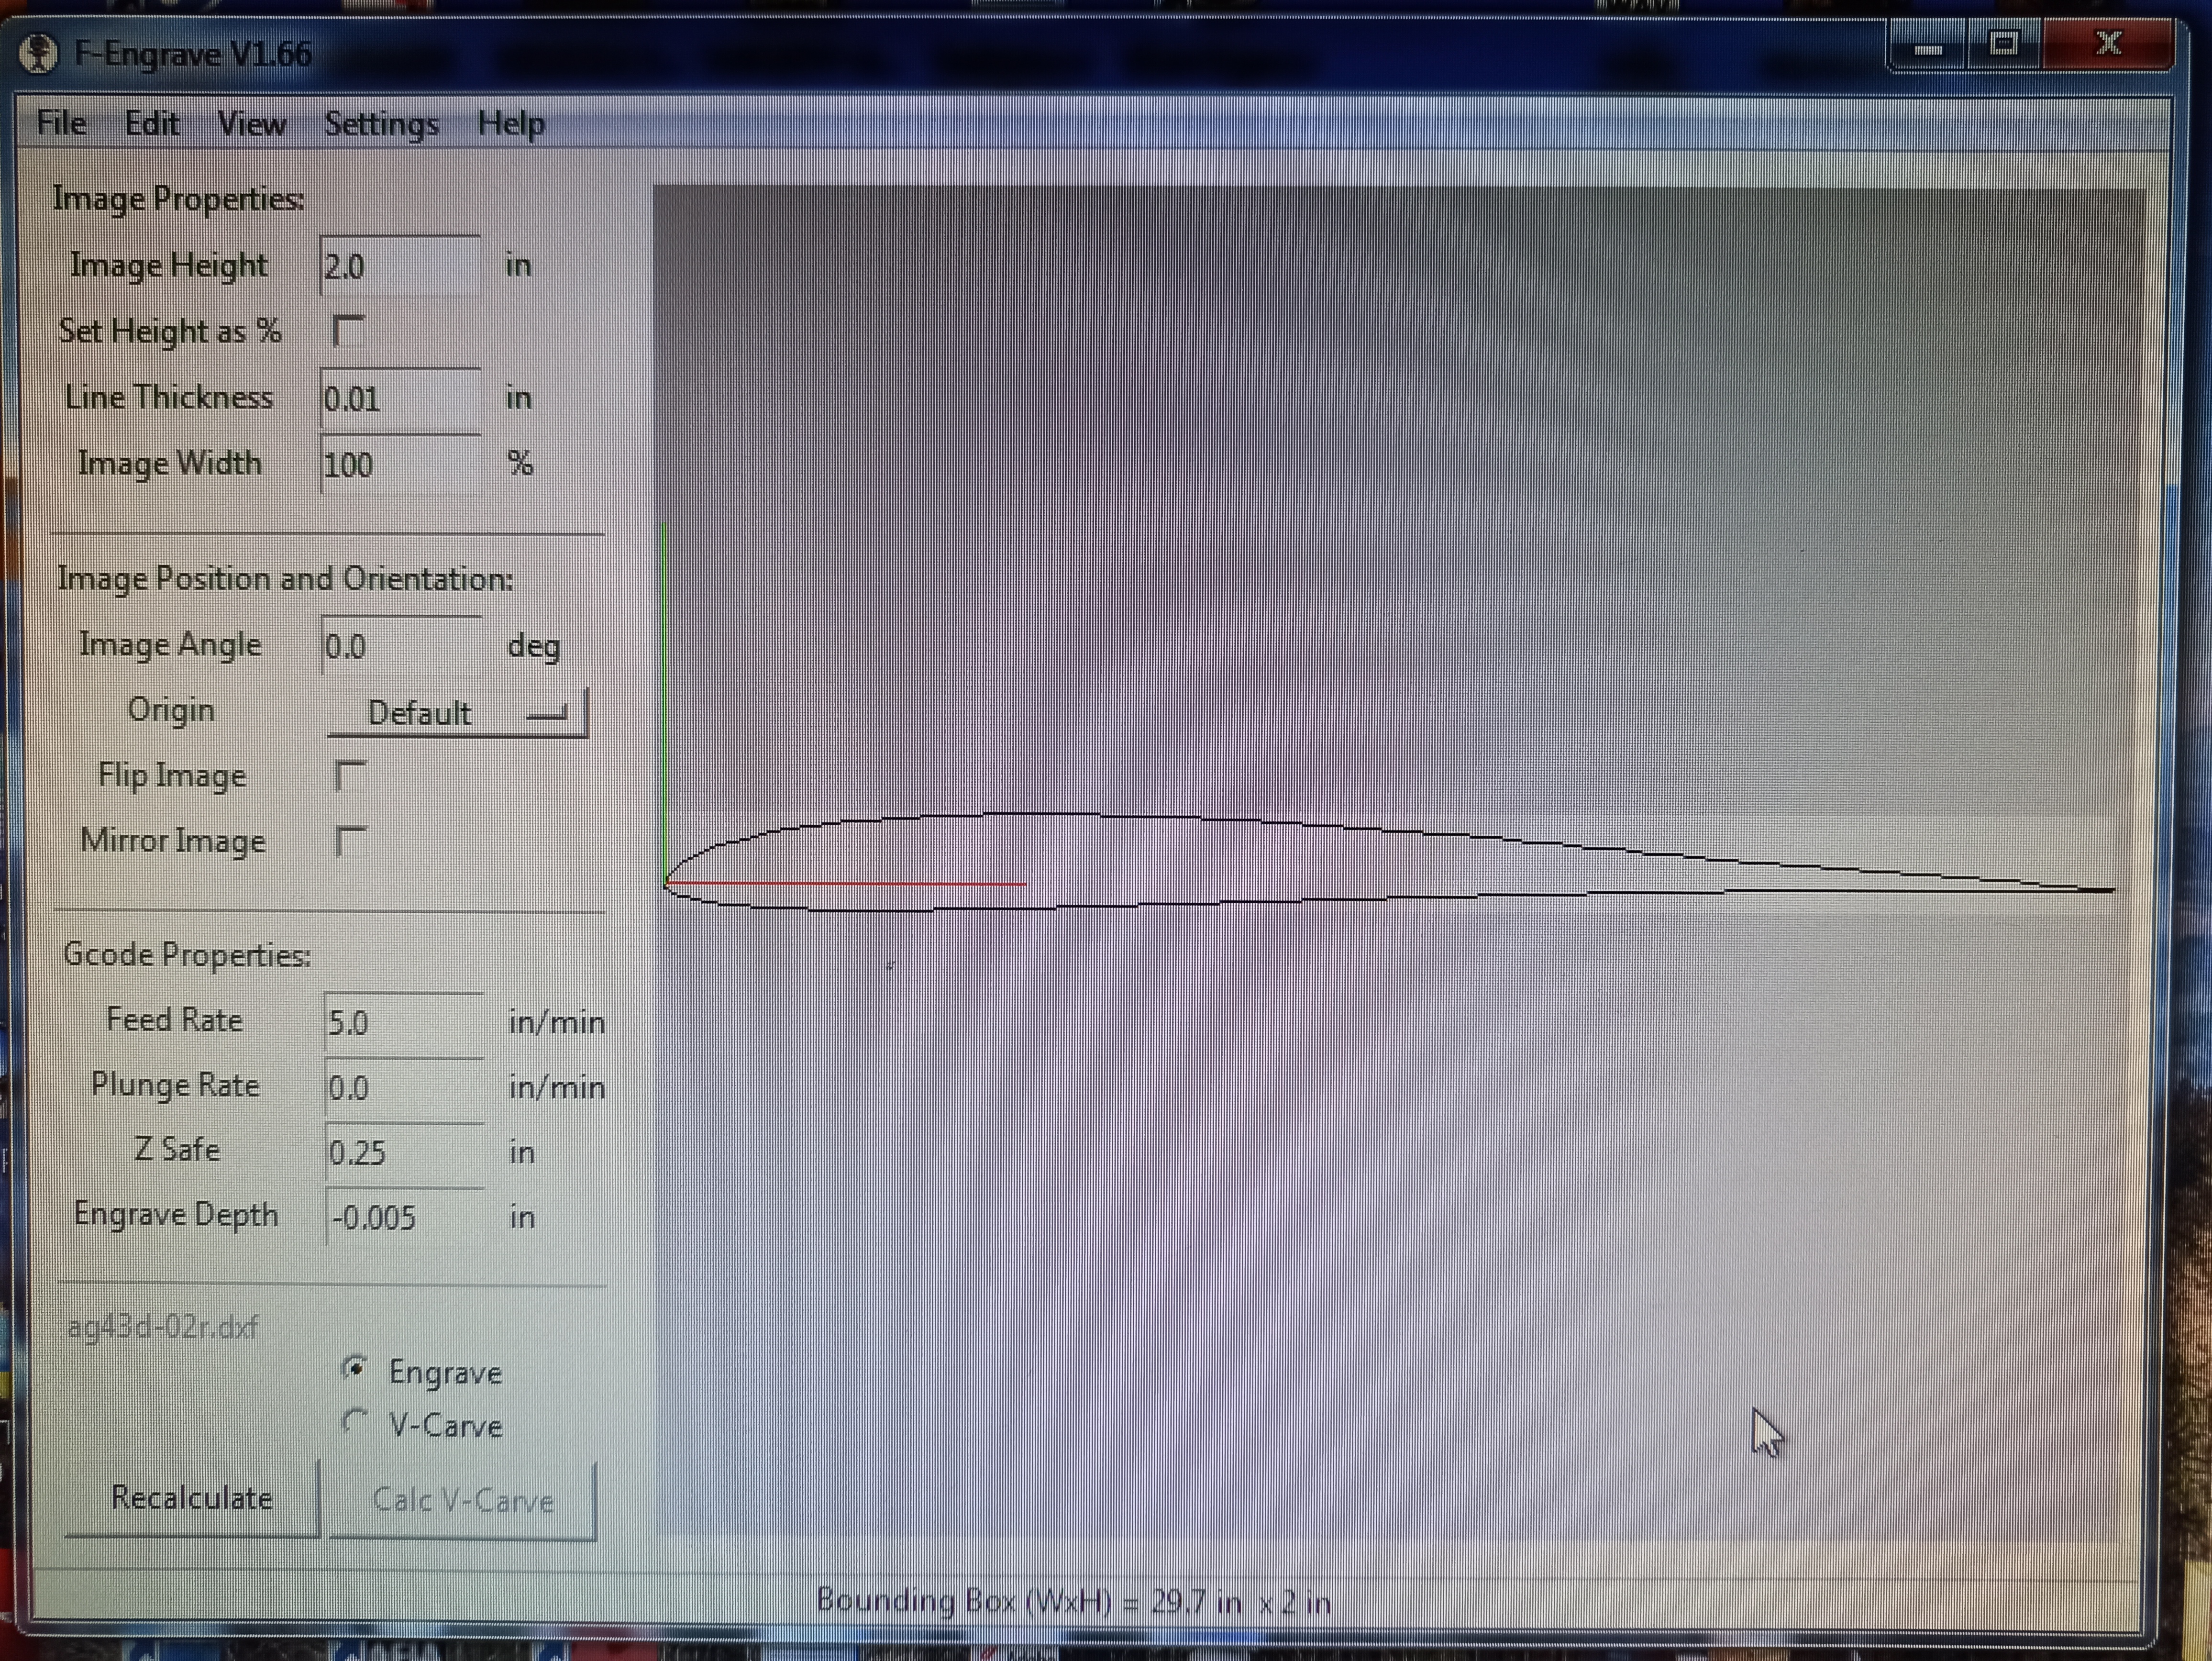This screenshot has width=2212, height=1661.
Task: Open the File menu
Action: point(61,123)
